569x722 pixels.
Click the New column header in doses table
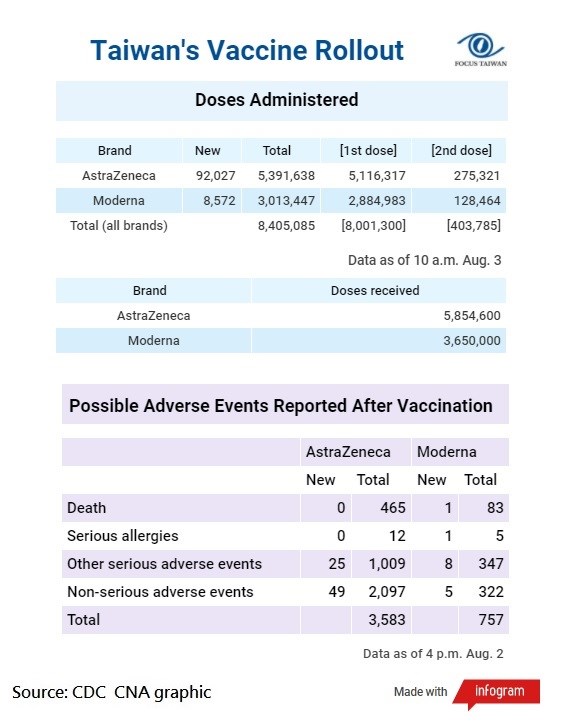click(208, 151)
